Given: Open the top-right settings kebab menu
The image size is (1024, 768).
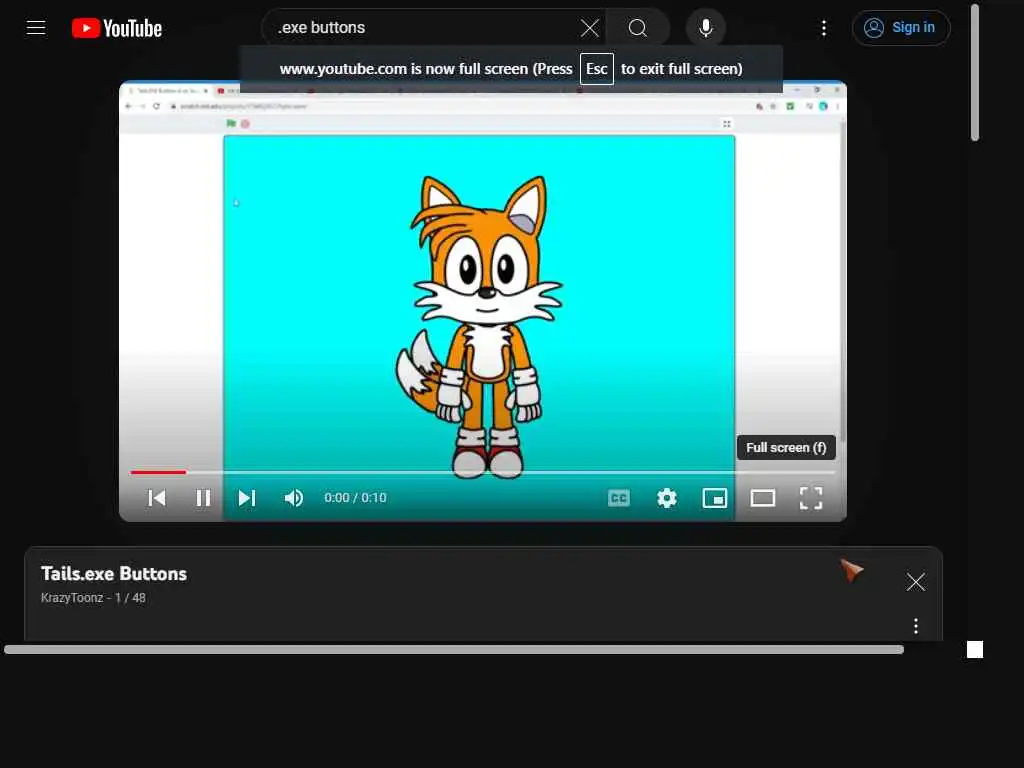Looking at the screenshot, I should (824, 28).
